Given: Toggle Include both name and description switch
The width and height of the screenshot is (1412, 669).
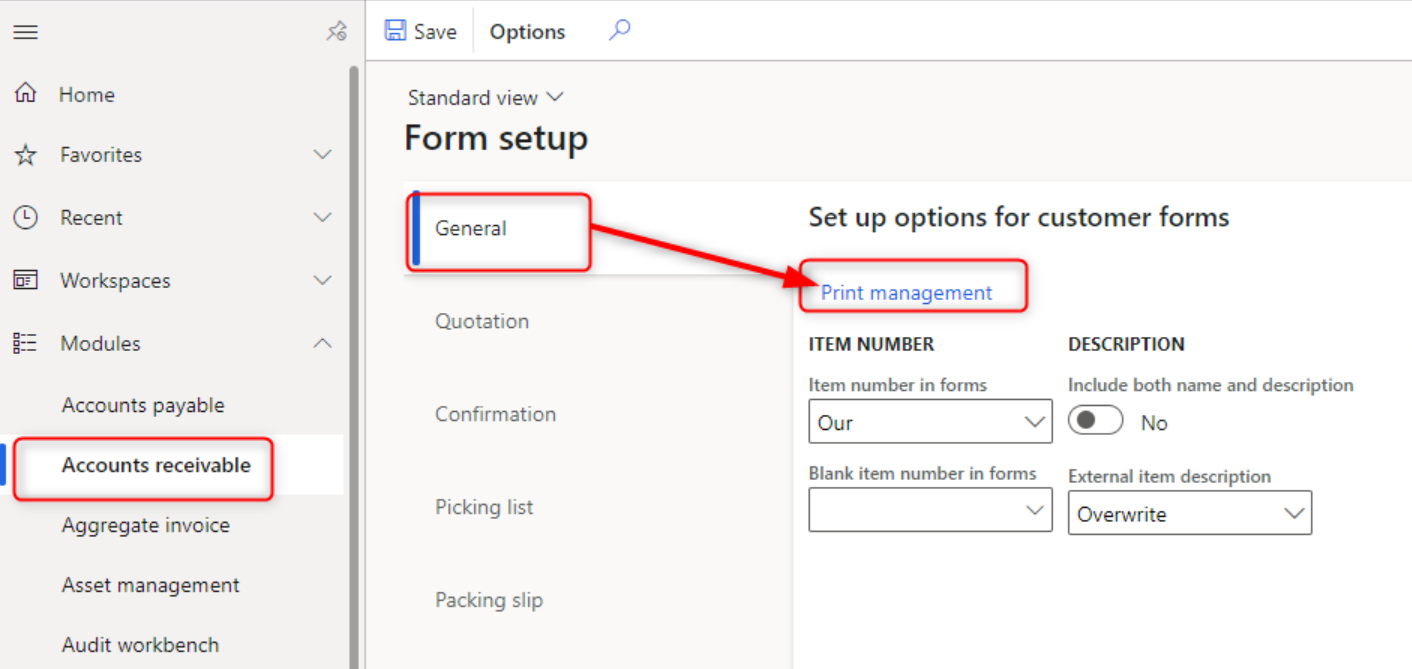Looking at the screenshot, I should point(1095,421).
